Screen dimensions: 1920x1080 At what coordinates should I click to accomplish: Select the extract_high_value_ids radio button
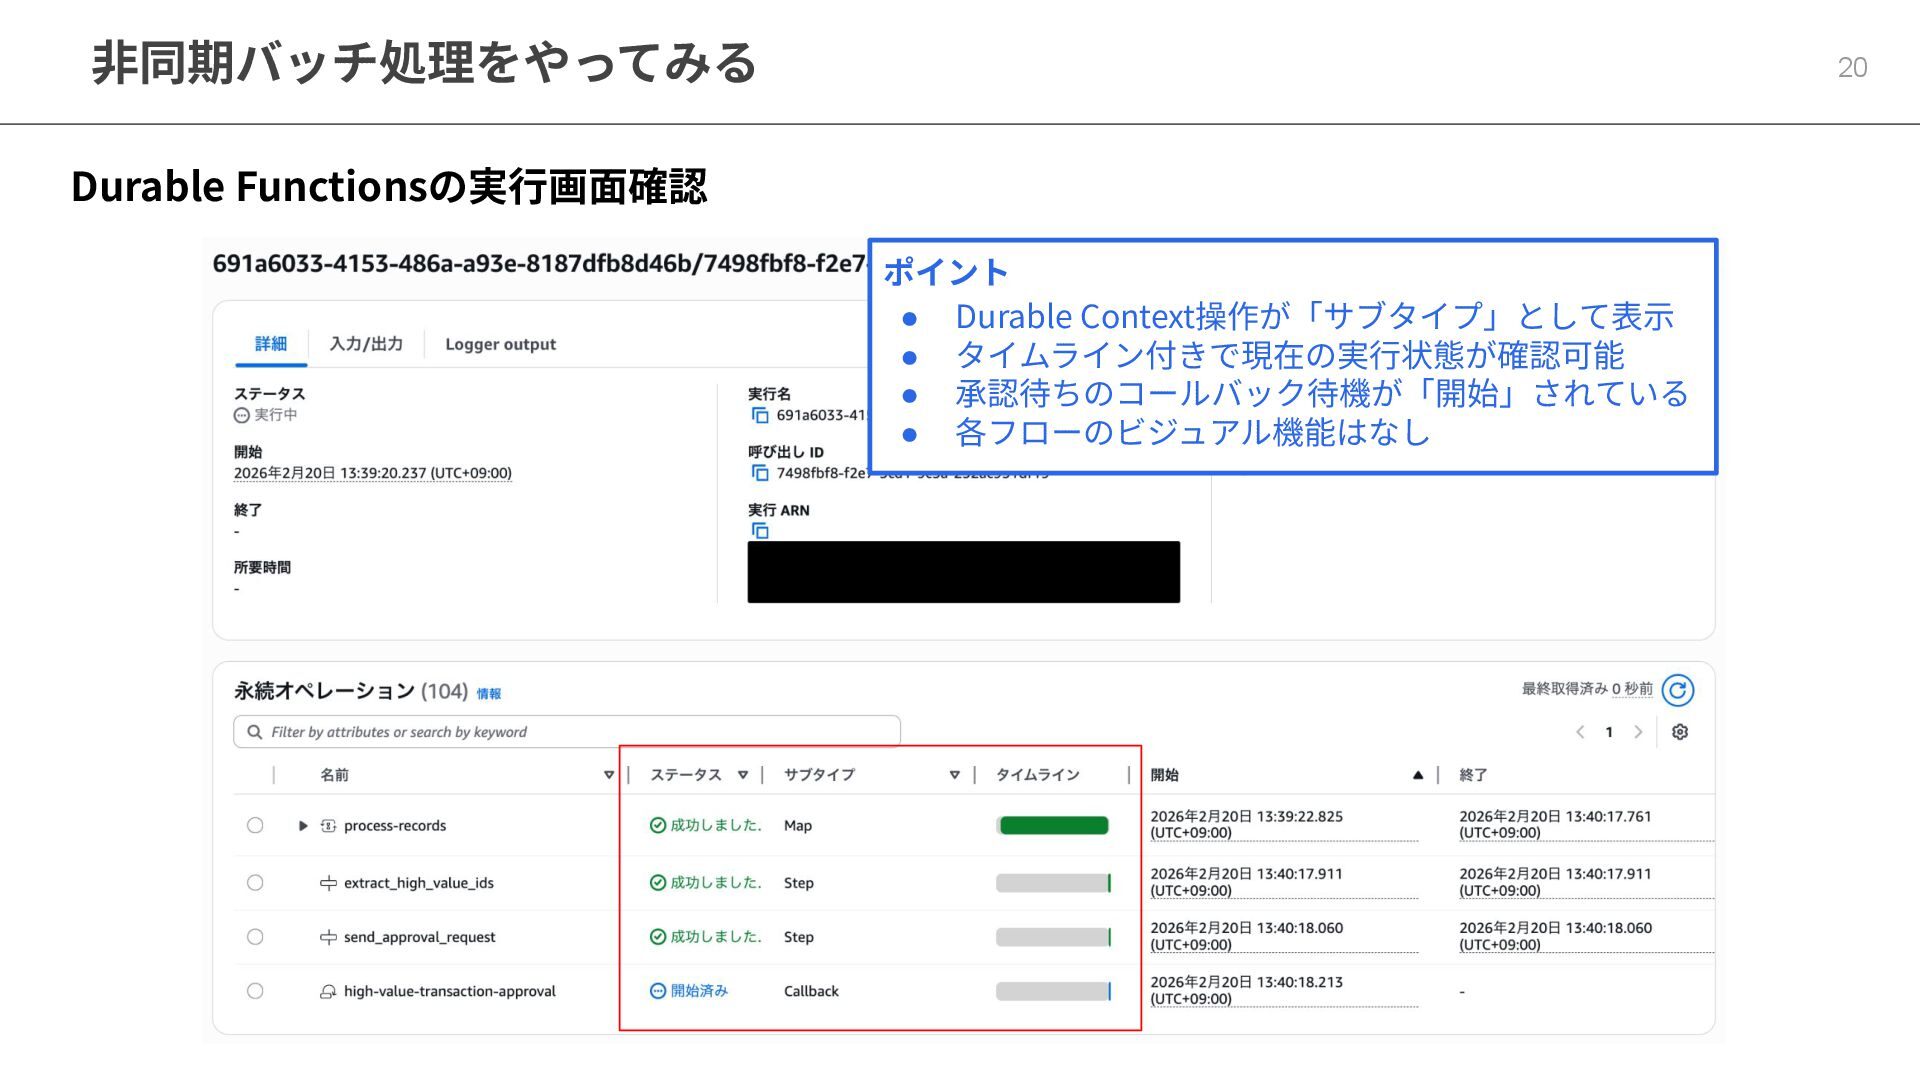pyautogui.click(x=255, y=883)
